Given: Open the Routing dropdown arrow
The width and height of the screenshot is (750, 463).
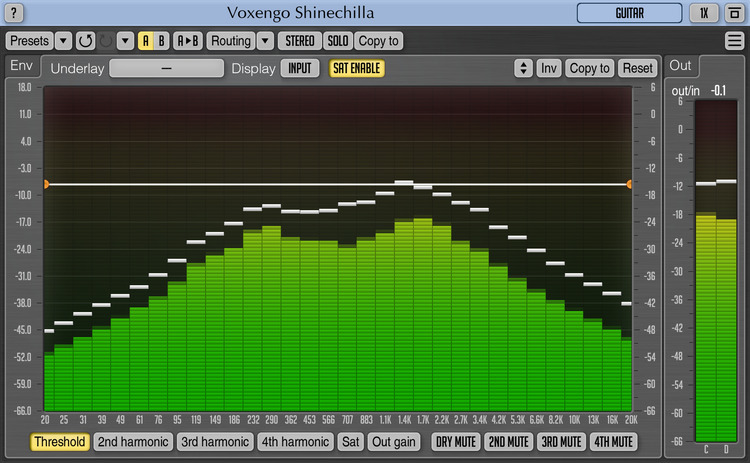Looking at the screenshot, I should [x=265, y=41].
